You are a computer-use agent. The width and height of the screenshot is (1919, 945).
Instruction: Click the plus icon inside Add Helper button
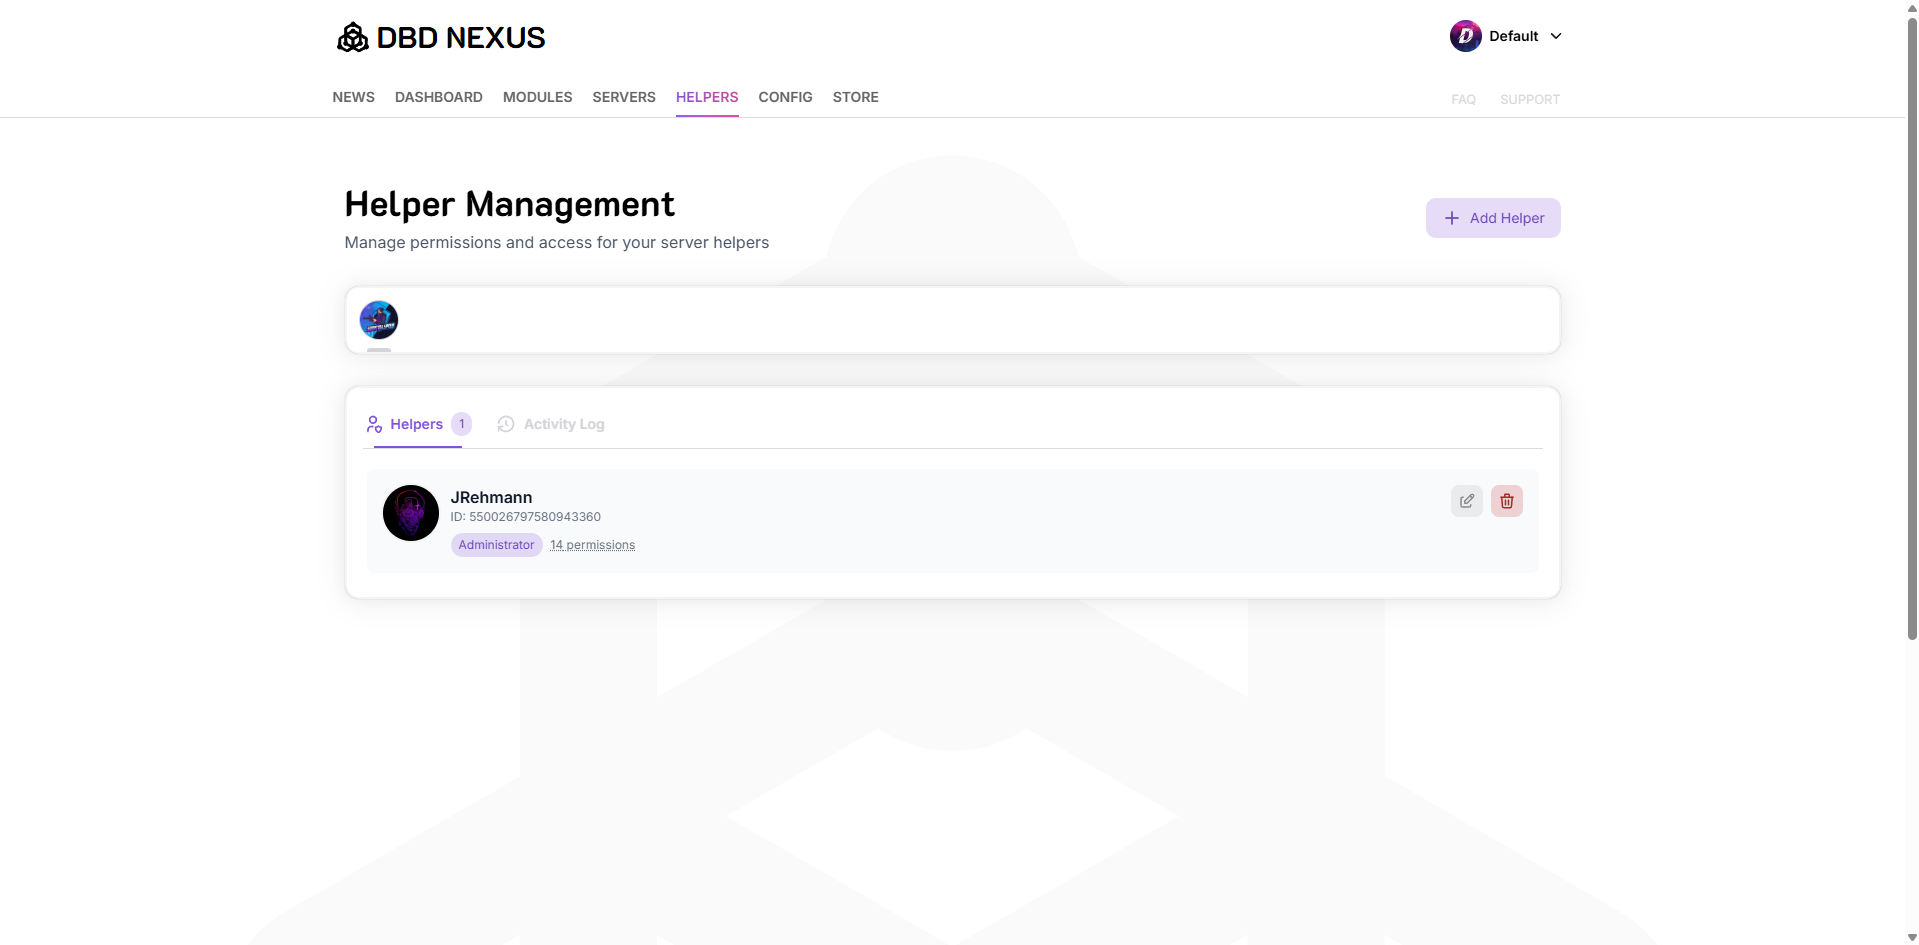coord(1453,218)
